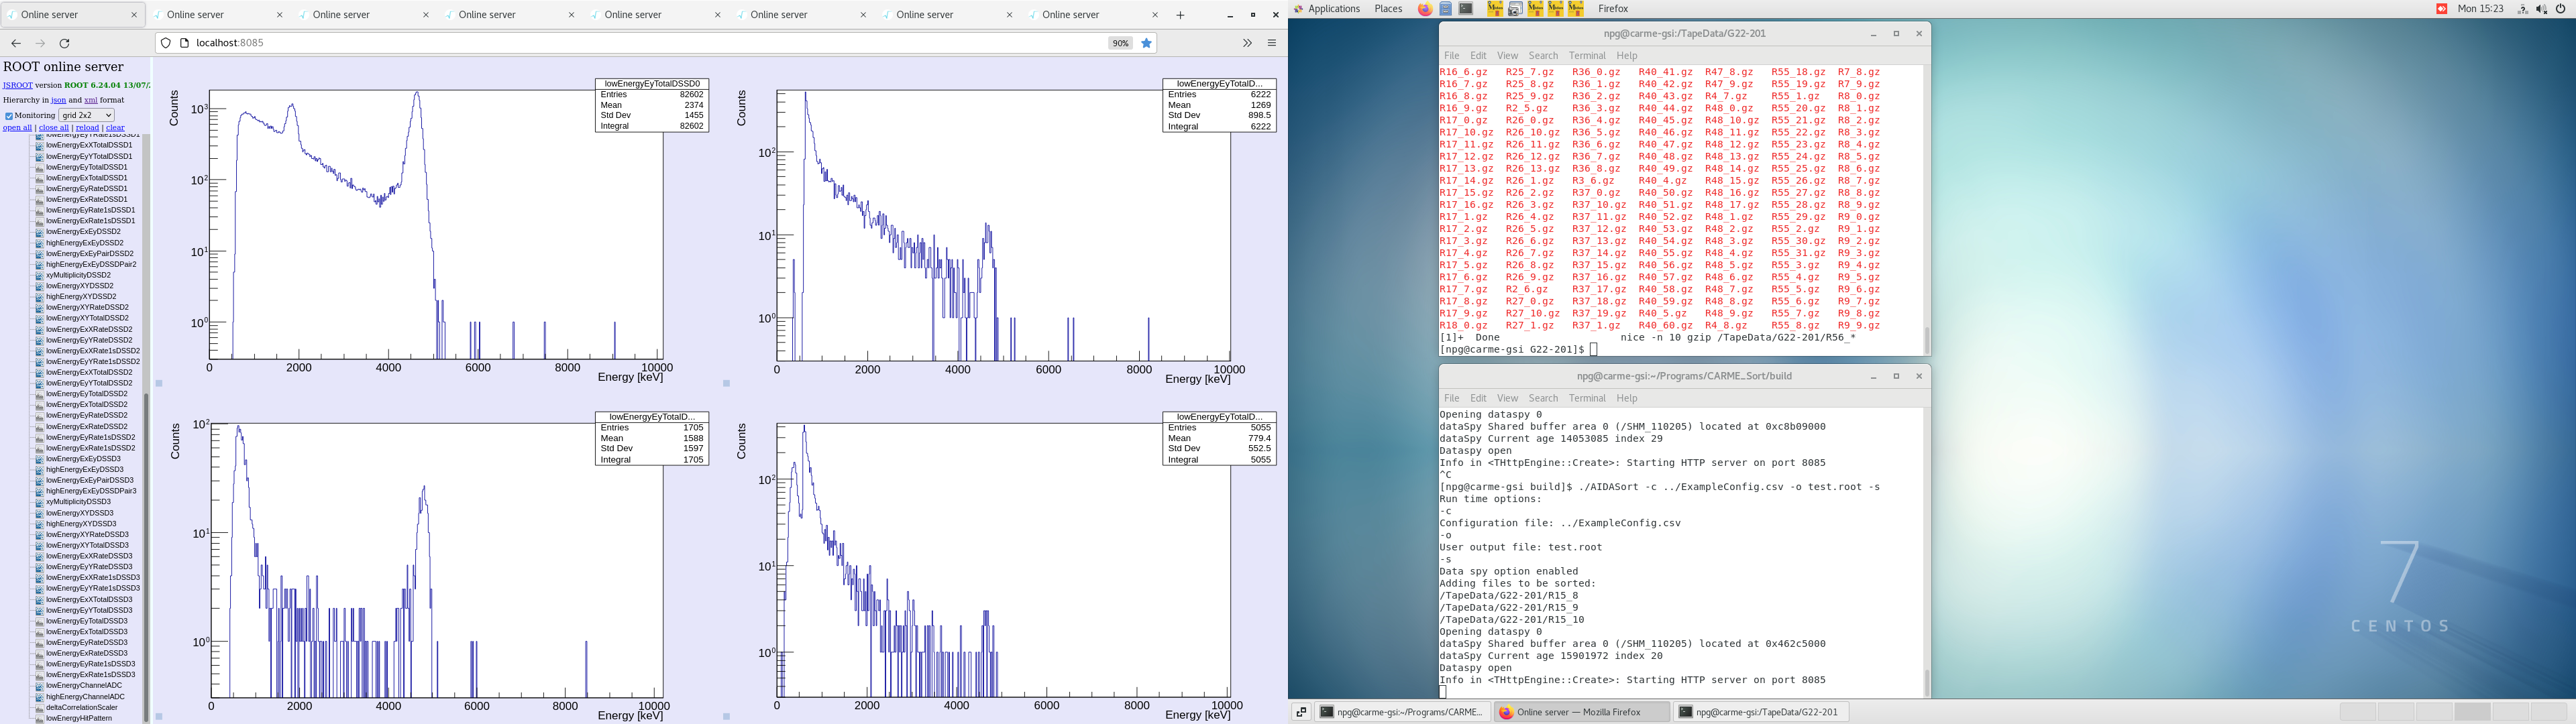This screenshot has height=724, width=2576.
Task: Open Firefox hamburger menu
Action: point(1272,43)
